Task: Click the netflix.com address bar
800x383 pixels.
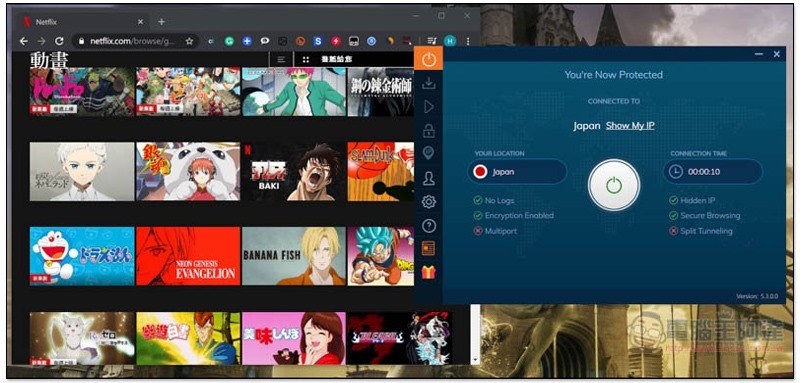Action: point(136,41)
